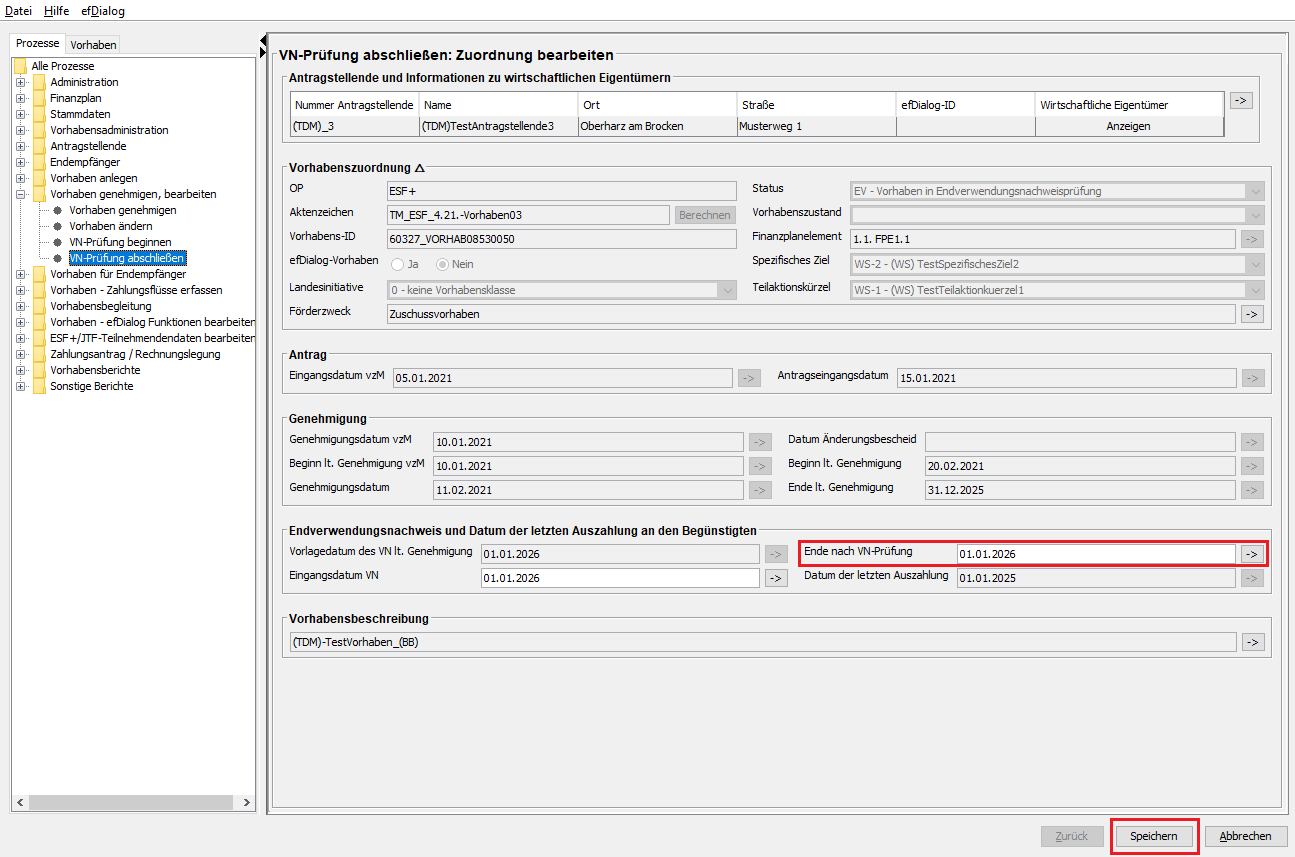This screenshot has height=857, width=1295.
Task: Click bullet icon beside Vorhaben ändern
Action: pyautogui.click(x=58, y=226)
